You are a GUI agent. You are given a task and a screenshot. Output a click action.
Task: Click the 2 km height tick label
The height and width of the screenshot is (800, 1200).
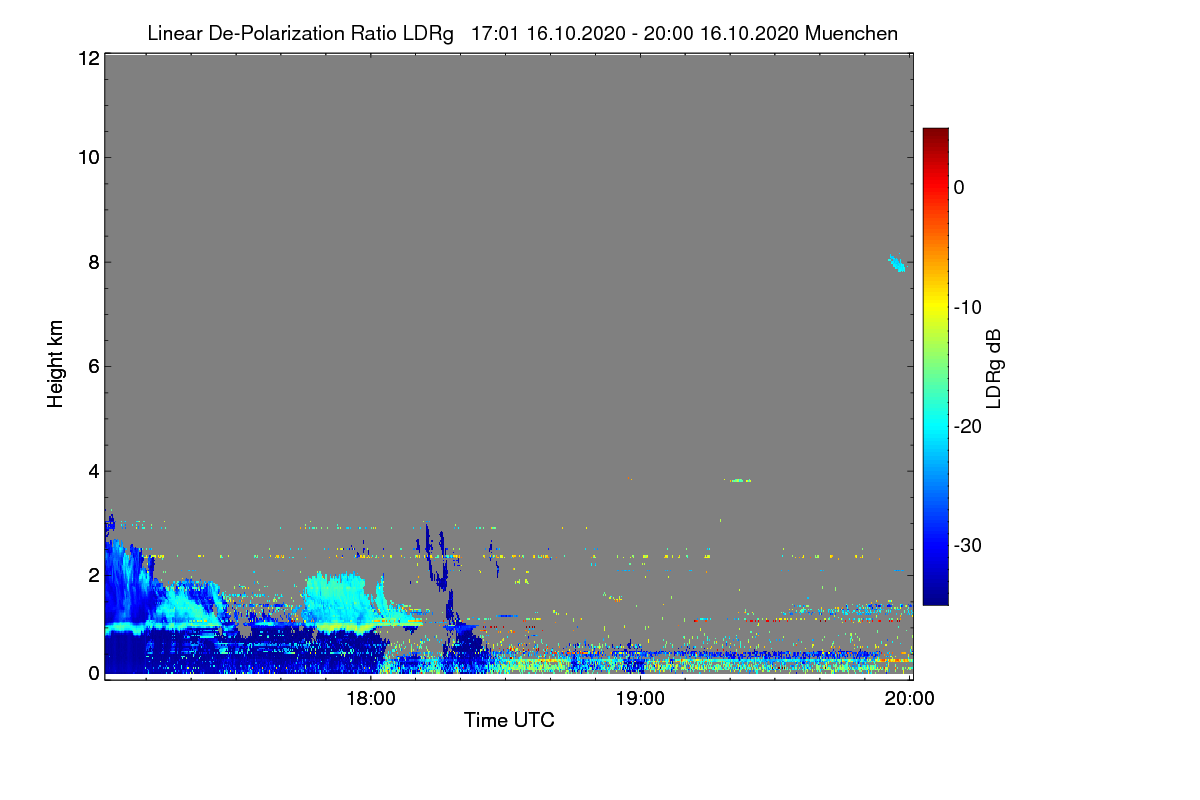click(93, 575)
